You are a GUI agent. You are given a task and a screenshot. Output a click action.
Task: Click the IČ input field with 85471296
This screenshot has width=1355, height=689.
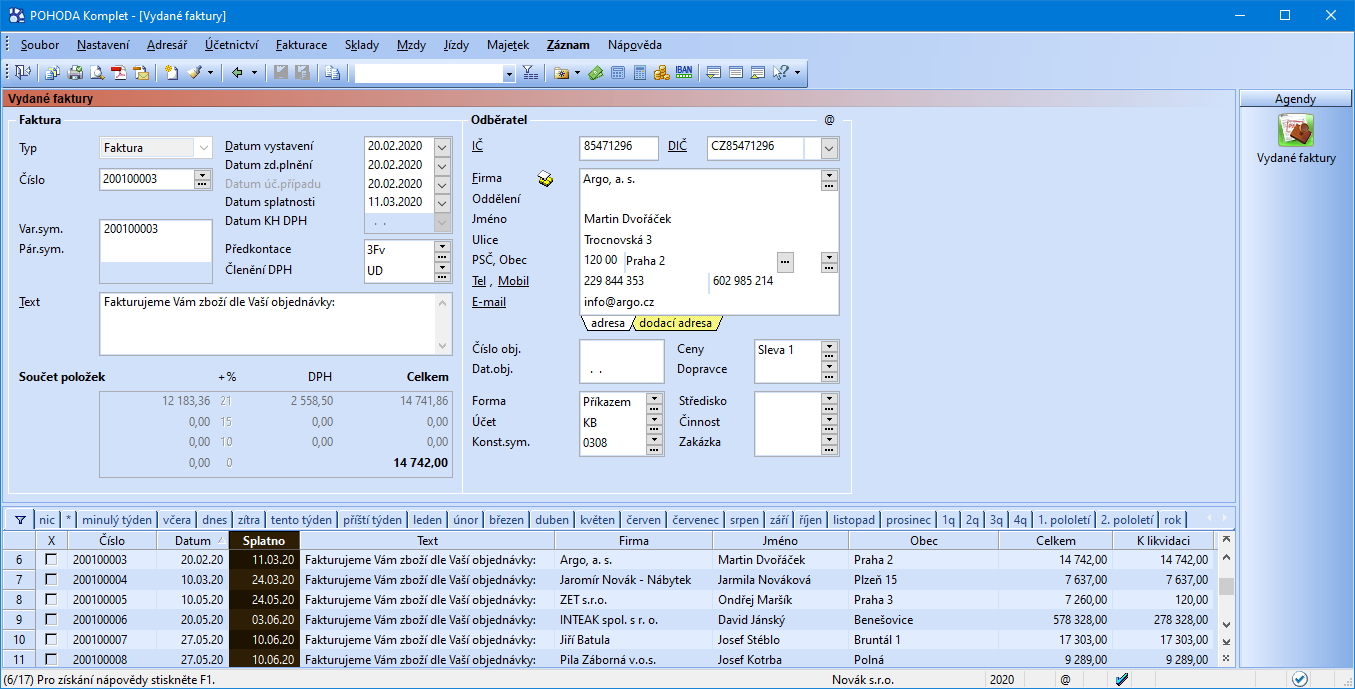click(x=619, y=148)
